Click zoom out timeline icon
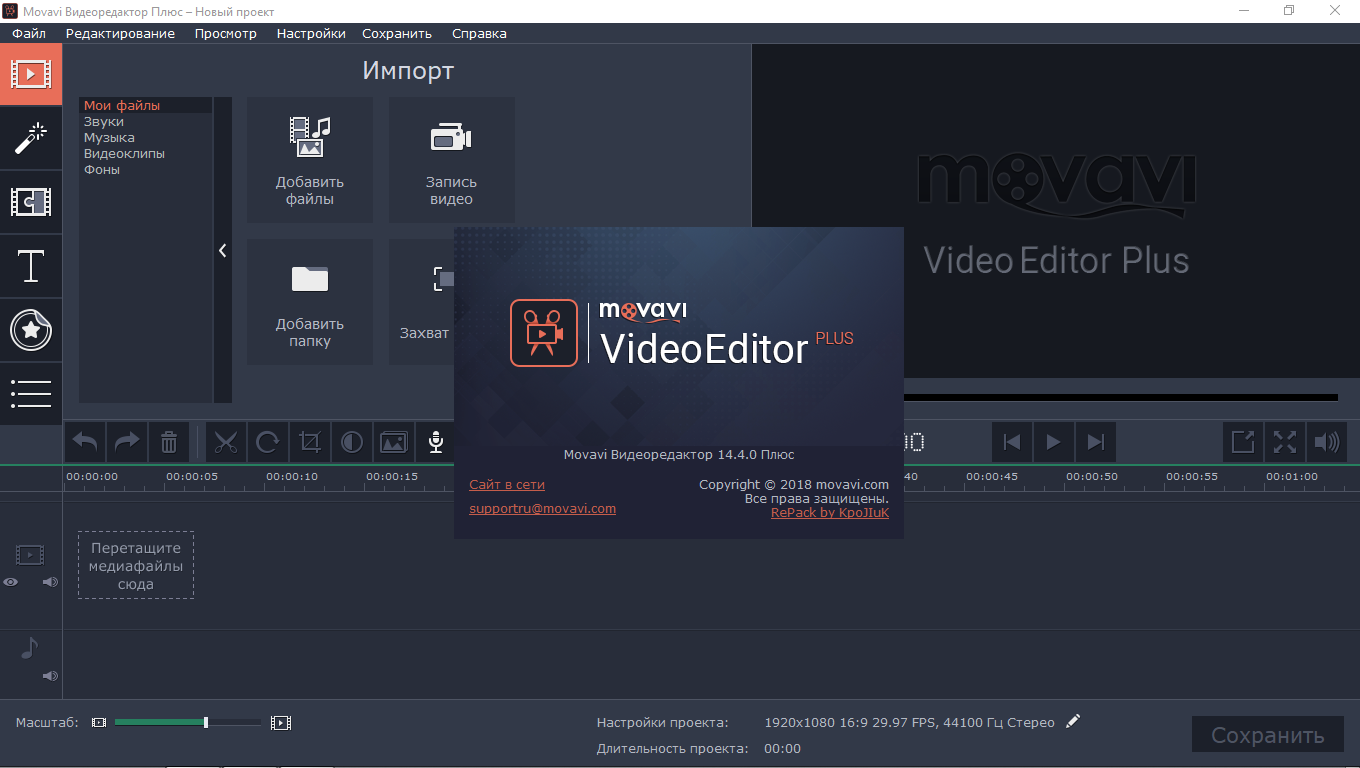1360x768 pixels. (x=98, y=722)
